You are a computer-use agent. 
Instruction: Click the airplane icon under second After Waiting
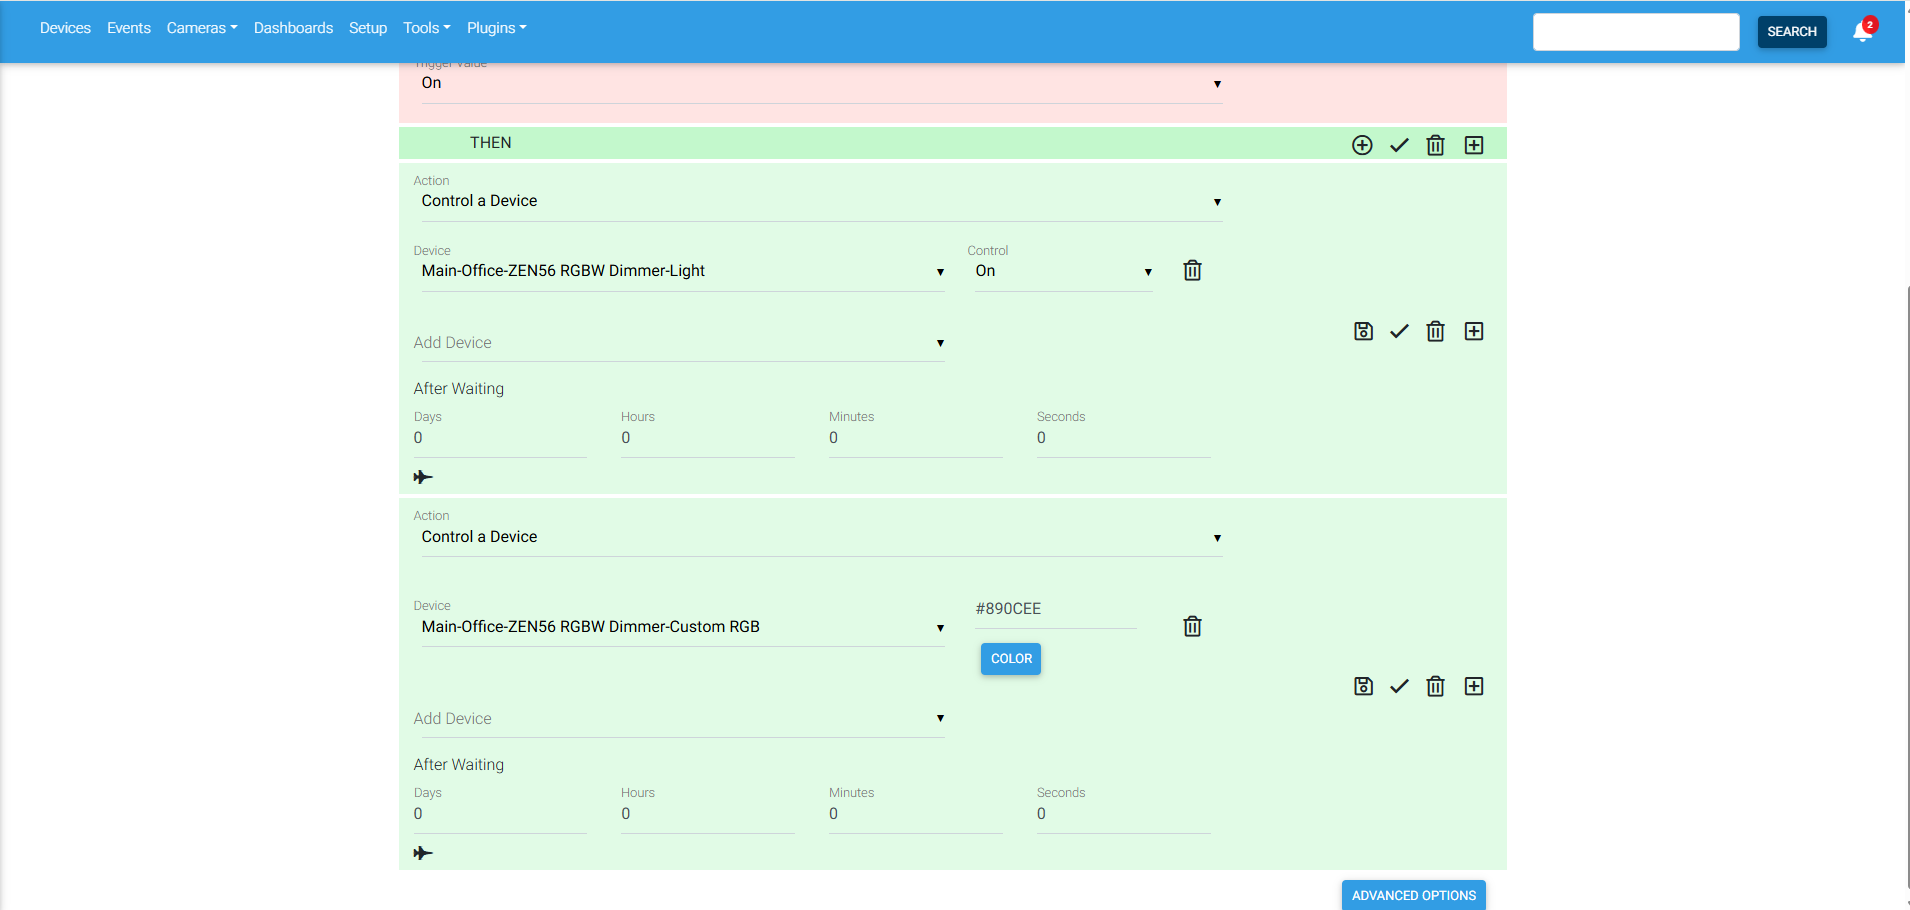tap(423, 853)
